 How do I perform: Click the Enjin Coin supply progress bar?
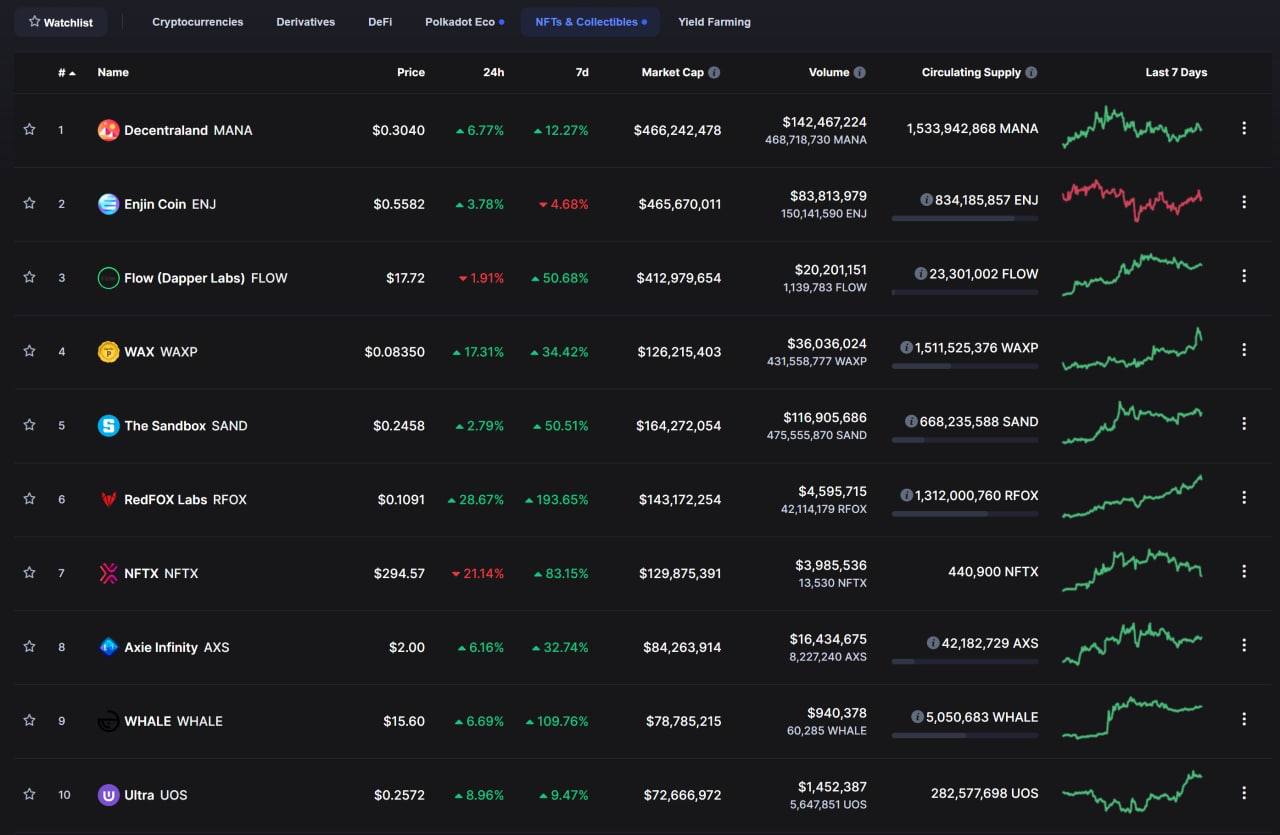click(x=965, y=218)
